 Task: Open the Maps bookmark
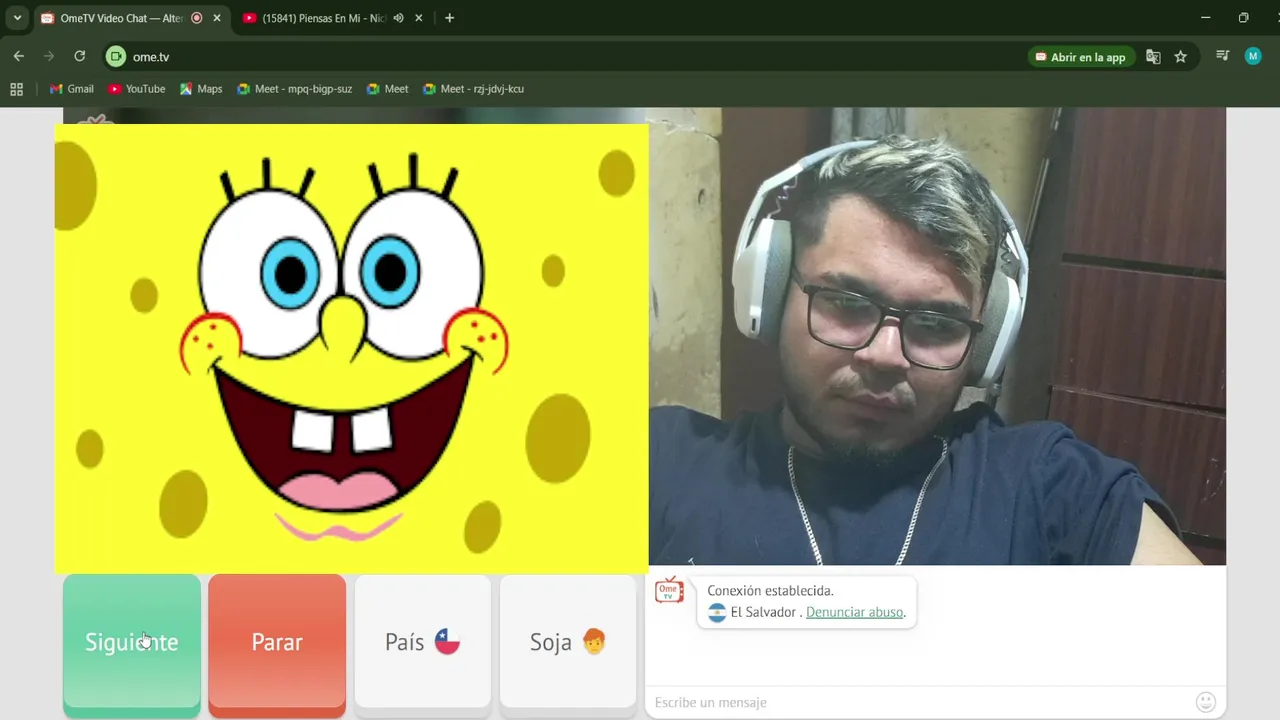click(201, 89)
